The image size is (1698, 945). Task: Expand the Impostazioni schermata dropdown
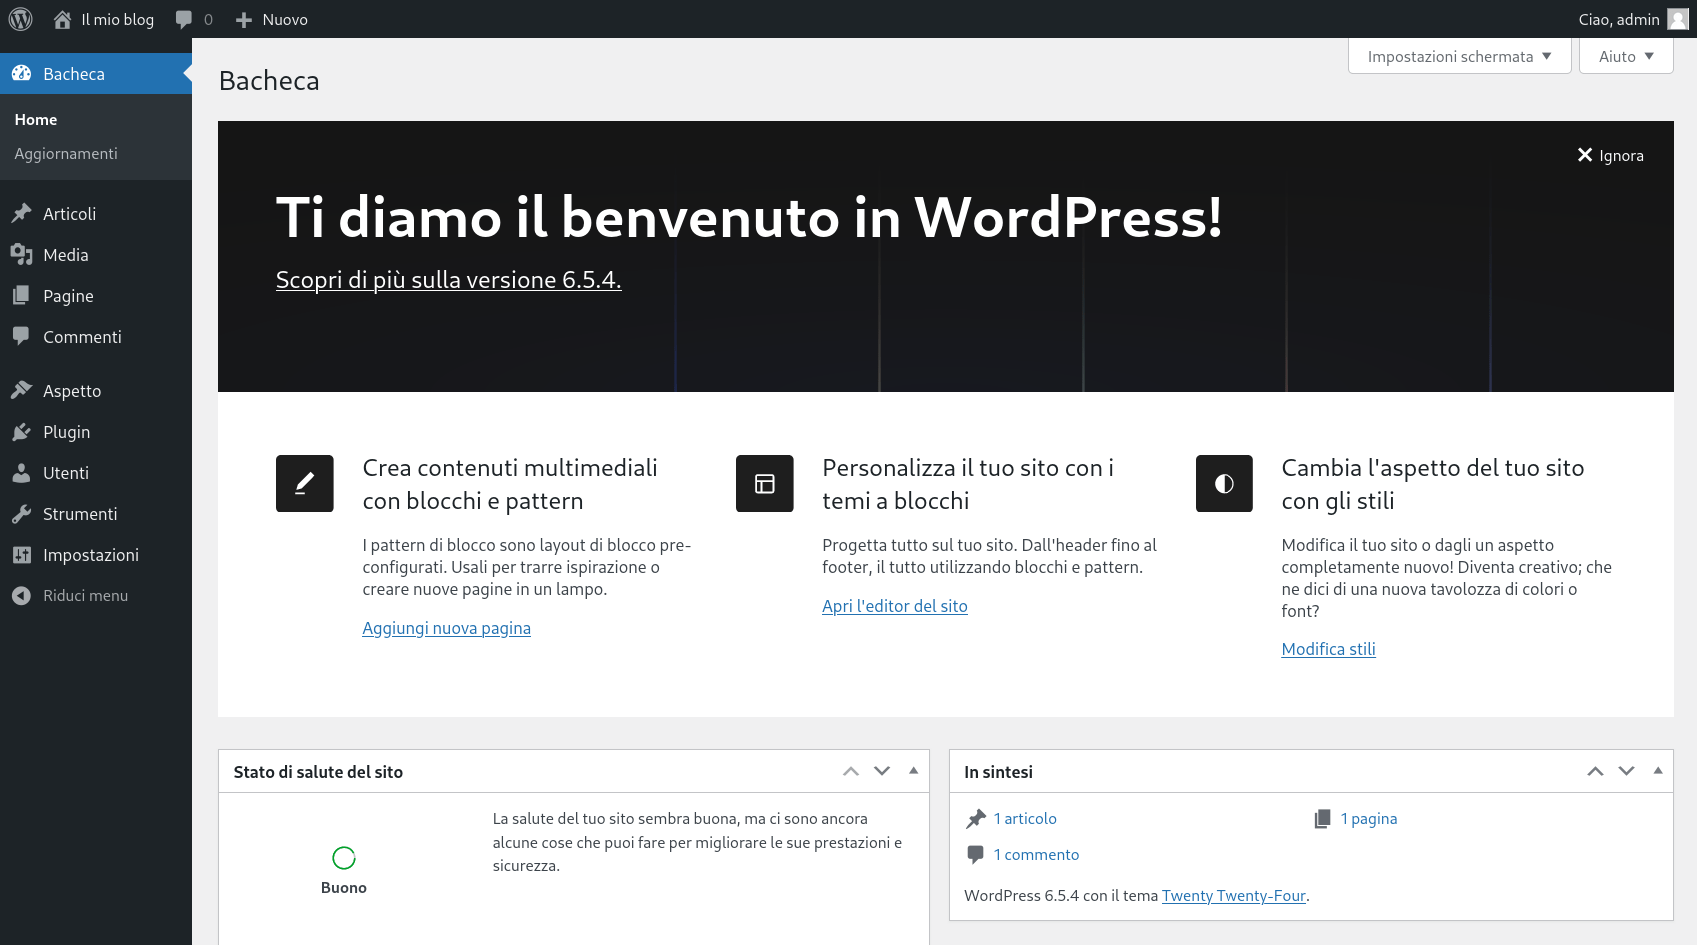pos(1460,56)
